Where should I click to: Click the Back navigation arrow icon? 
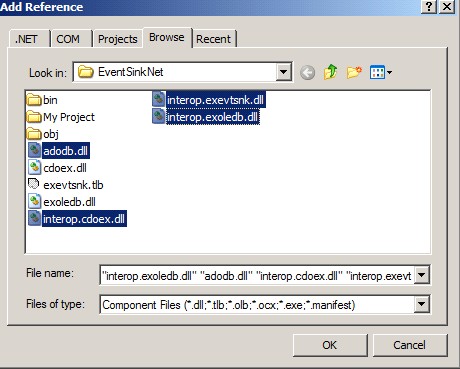307,72
